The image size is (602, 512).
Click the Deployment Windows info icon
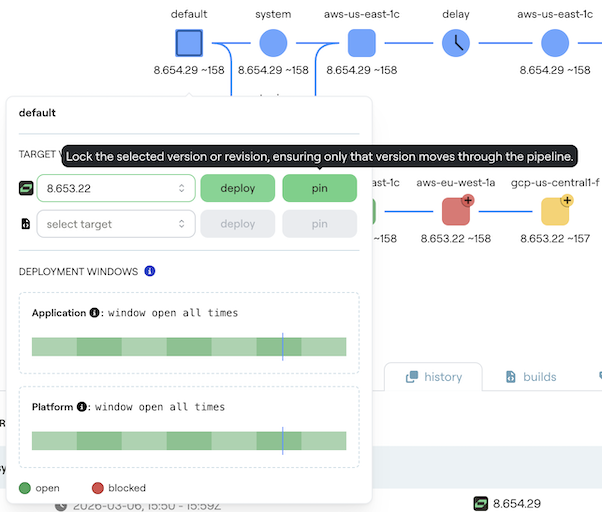pyautogui.click(x=150, y=271)
